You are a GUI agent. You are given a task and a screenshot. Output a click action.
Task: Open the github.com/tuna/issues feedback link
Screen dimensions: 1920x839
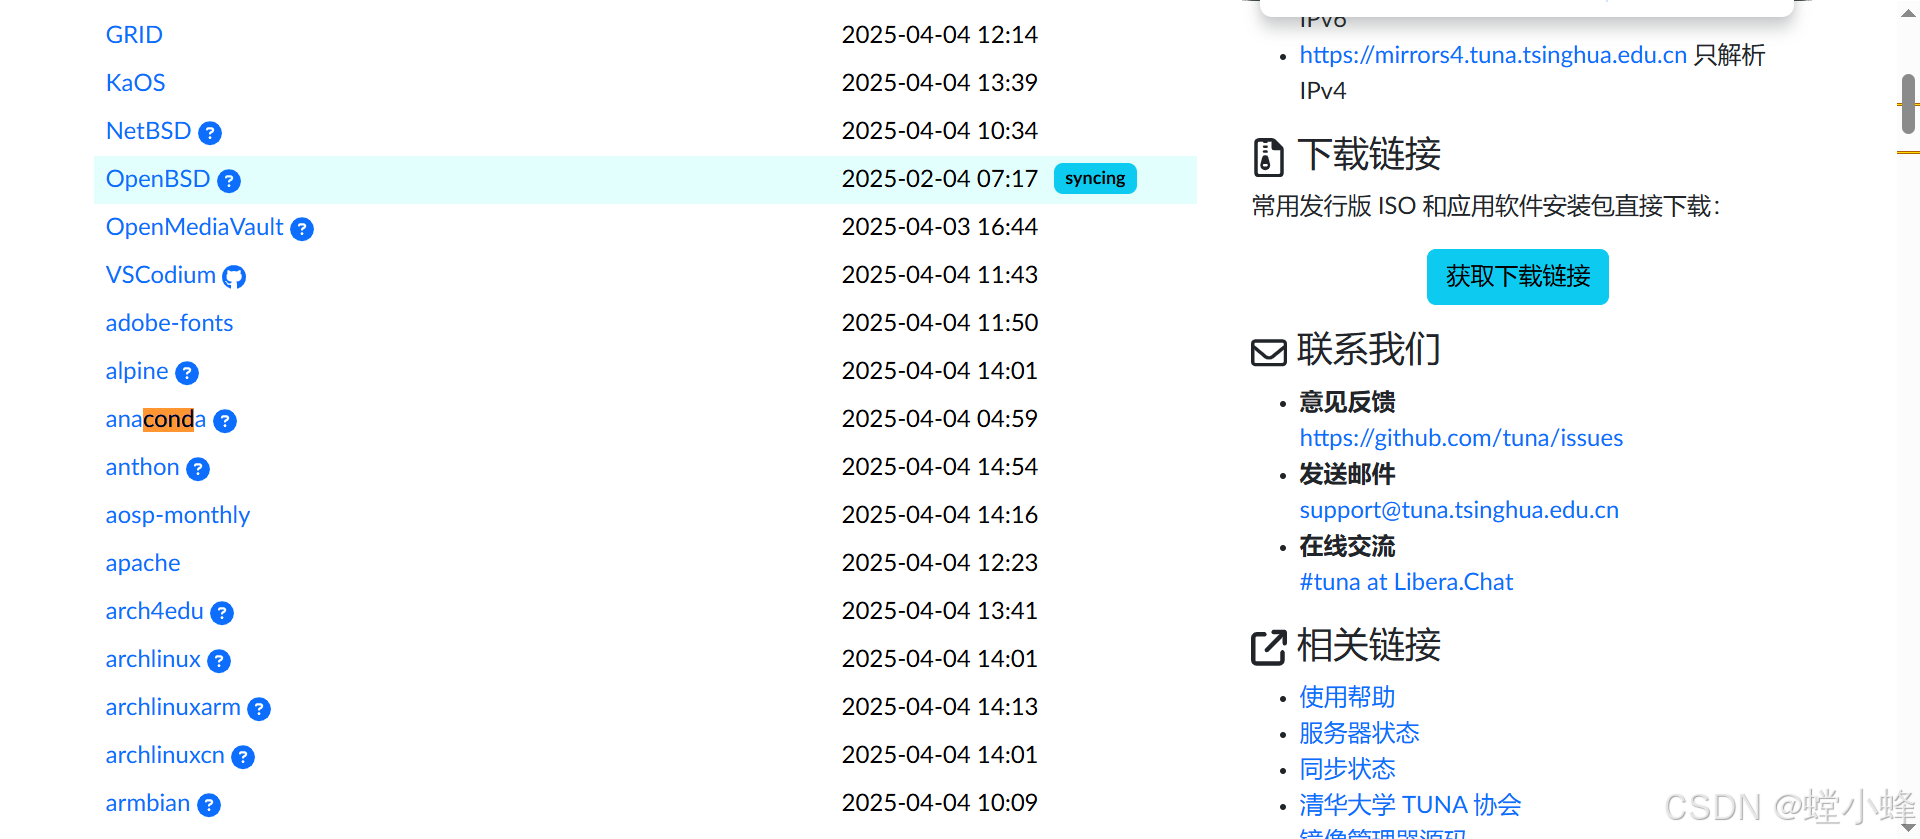(x=1461, y=438)
